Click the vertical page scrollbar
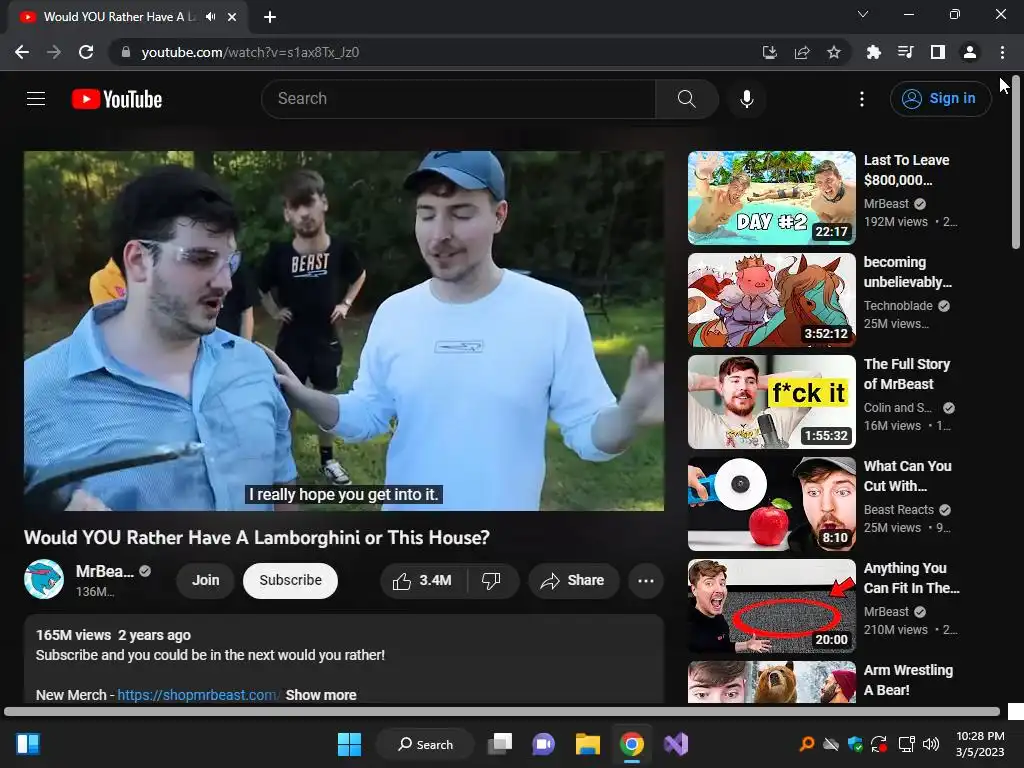 (1016, 161)
